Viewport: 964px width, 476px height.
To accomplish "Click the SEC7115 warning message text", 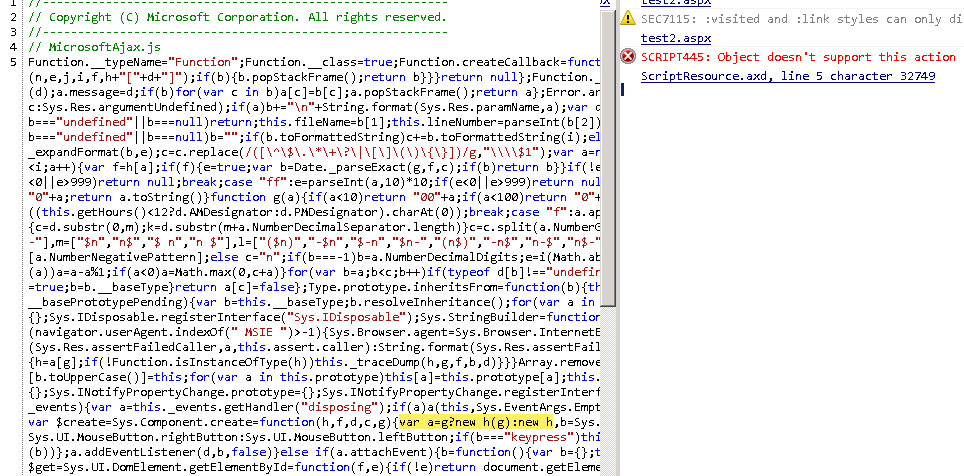I will 802,19.
